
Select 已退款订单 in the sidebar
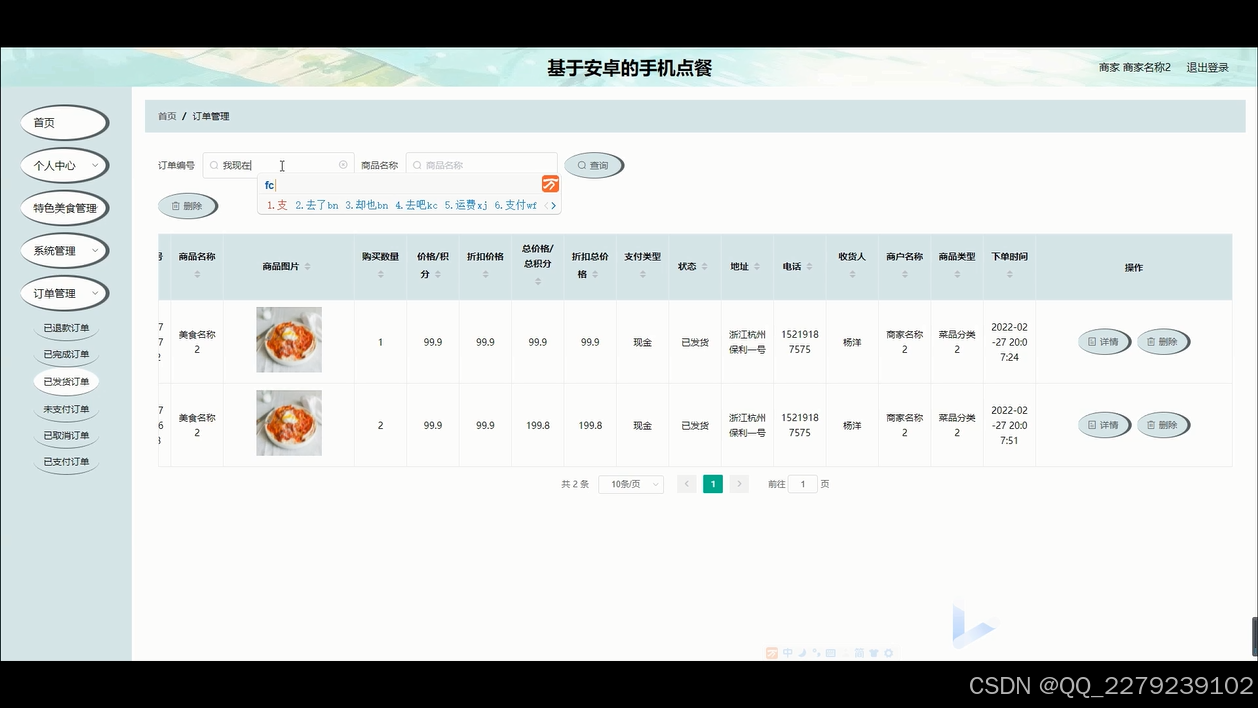point(66,327)
